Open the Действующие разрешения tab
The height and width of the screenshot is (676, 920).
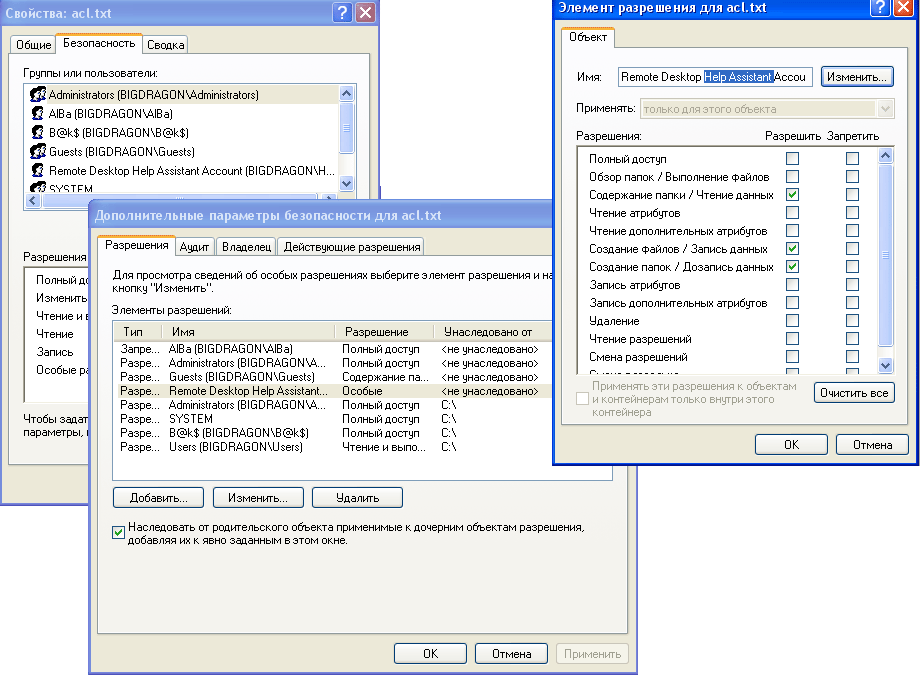[350, 247]
